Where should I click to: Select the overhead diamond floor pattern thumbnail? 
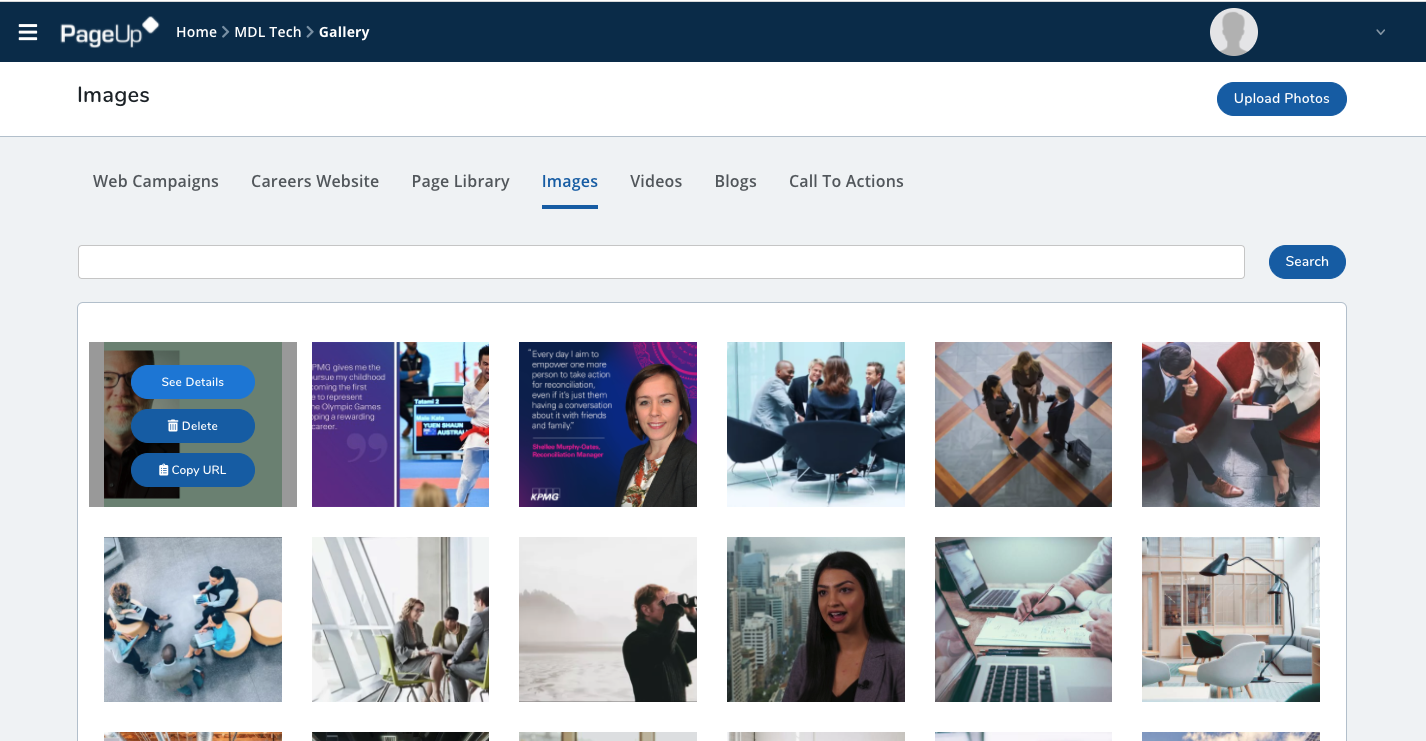pyautogui.click(x=1023, y=424)
